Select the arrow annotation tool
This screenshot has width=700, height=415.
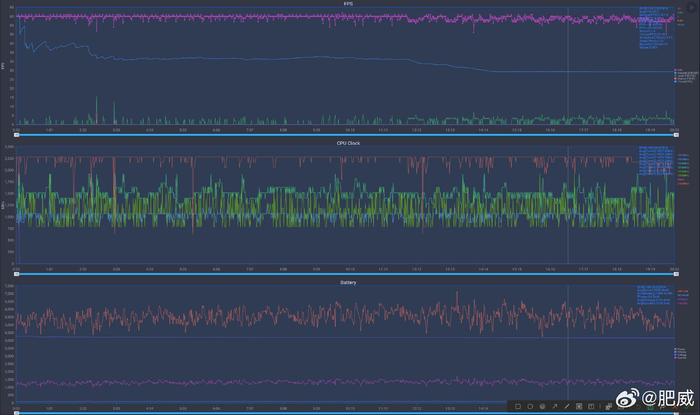tap(555, 407)
